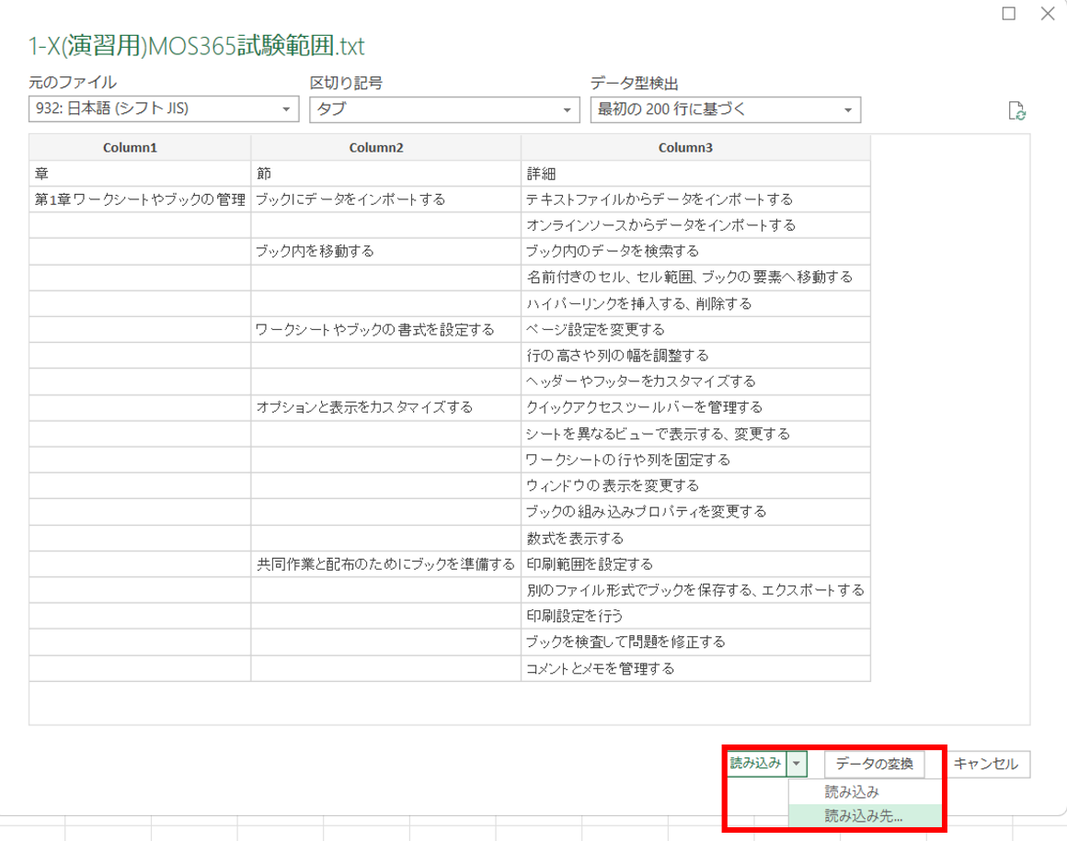Click the cell 数式を表示する
Image resolution: width=1067 pixels, height=841 pixels.
[x=695, y=538]
